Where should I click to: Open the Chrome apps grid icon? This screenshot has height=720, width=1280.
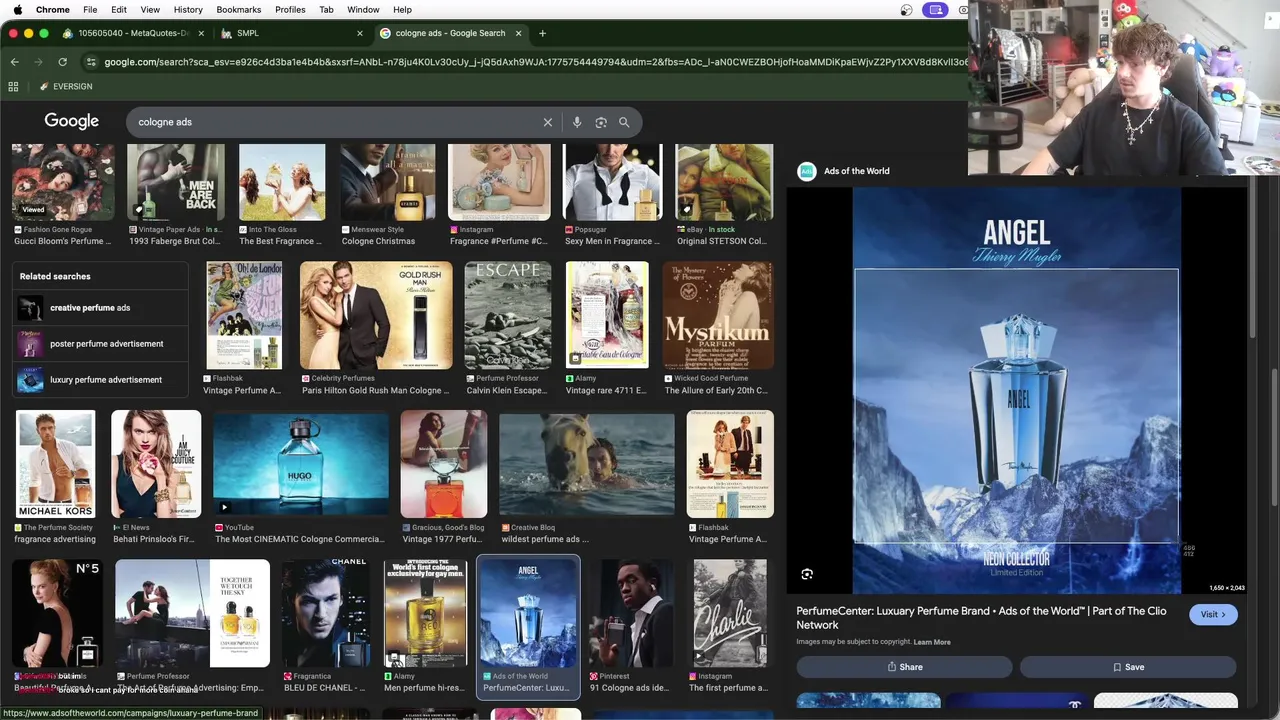(x=13, y=87)
